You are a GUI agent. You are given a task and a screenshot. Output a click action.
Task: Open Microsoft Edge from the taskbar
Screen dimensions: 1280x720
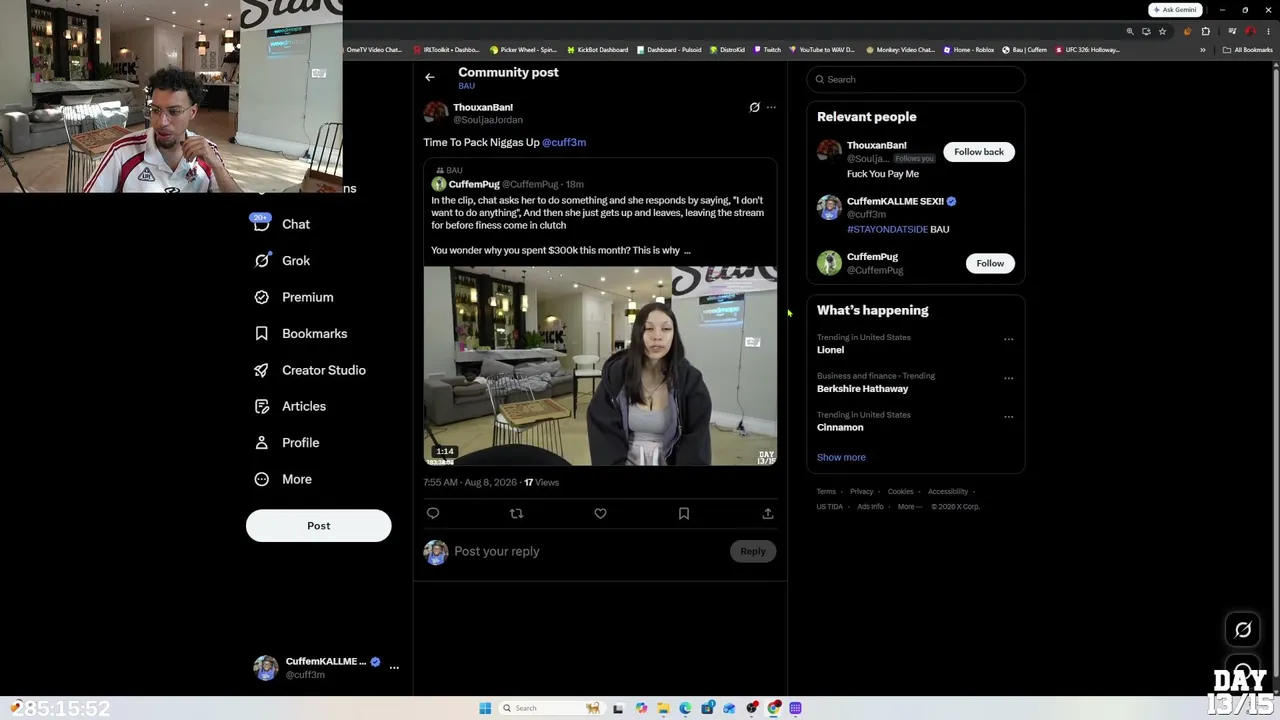[685, 708]
